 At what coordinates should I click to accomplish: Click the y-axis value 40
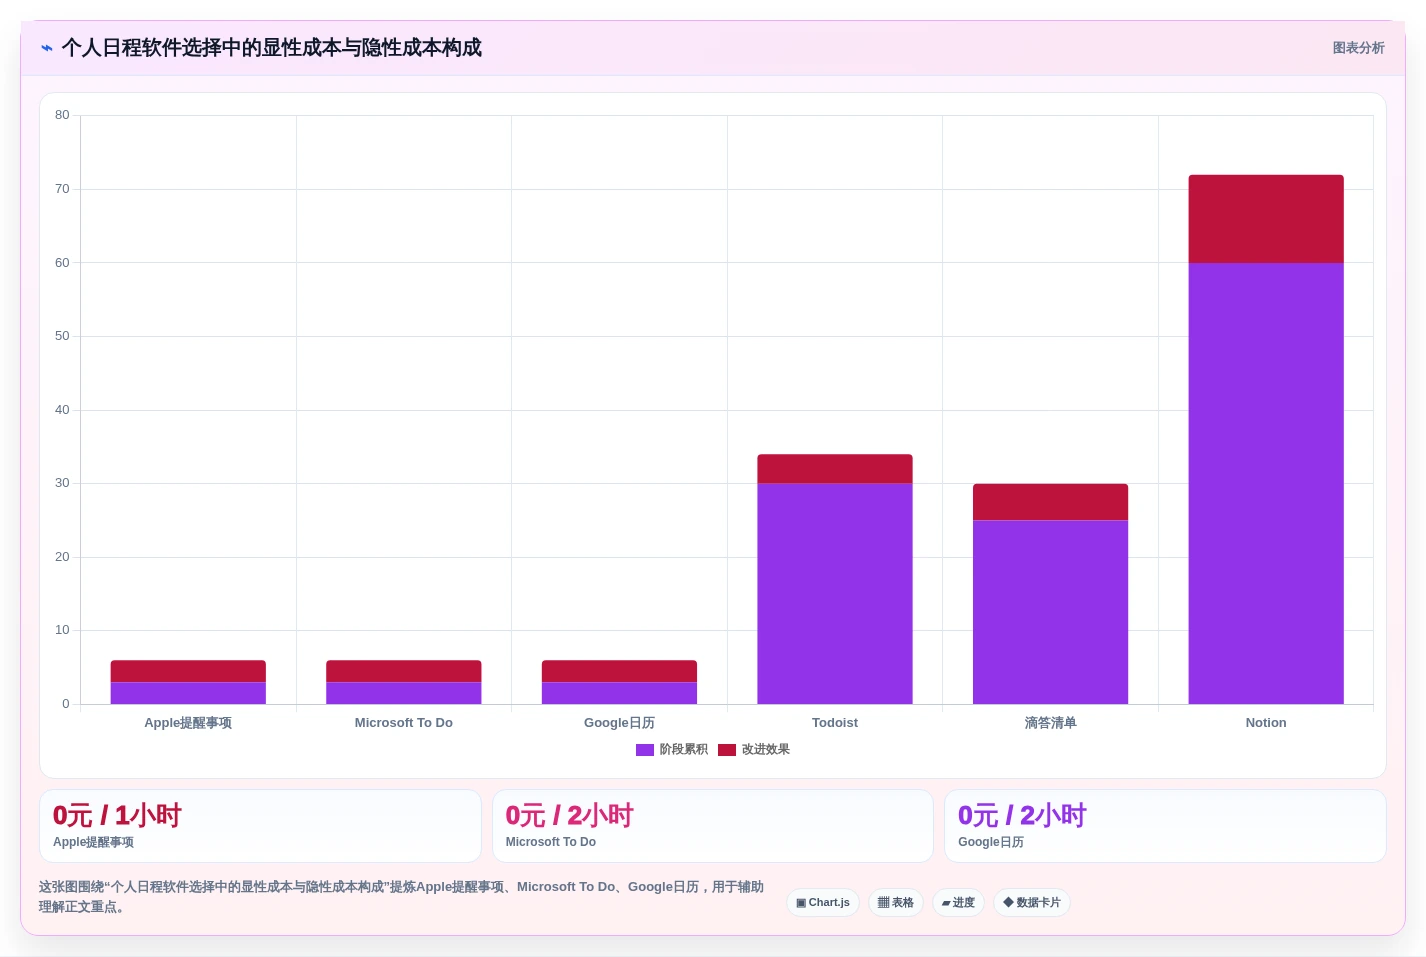coord(62,410)
